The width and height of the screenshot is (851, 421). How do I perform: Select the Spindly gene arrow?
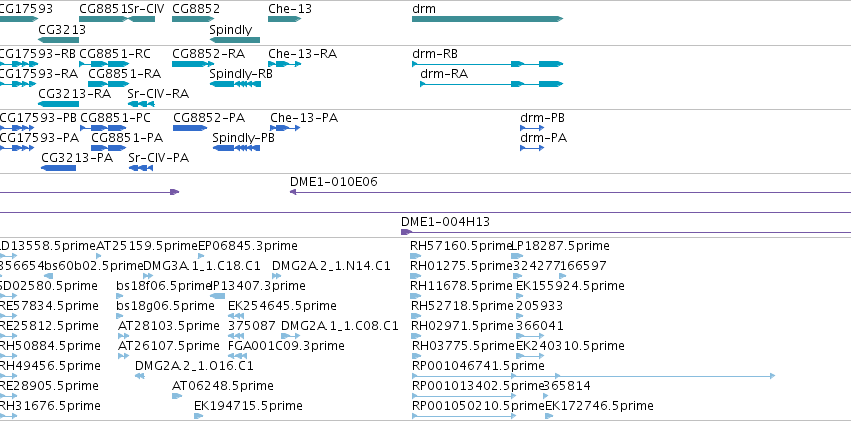[234, 40]
